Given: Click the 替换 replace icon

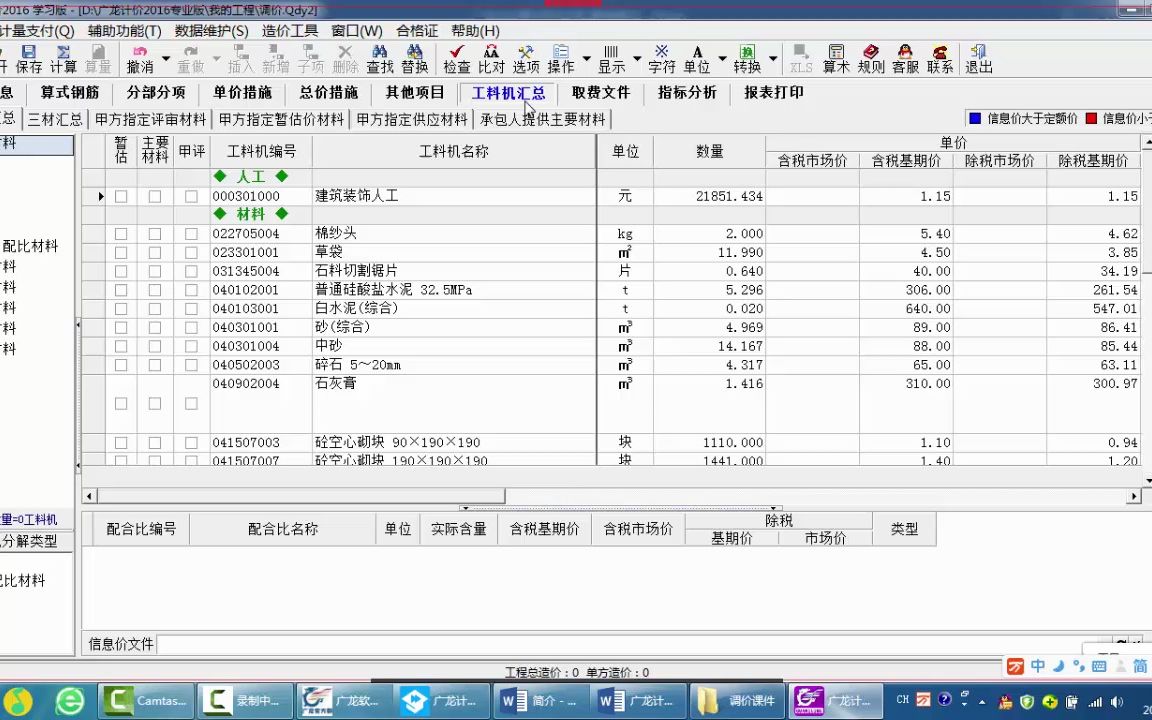Looking at the screenshot, I should 415,59.
